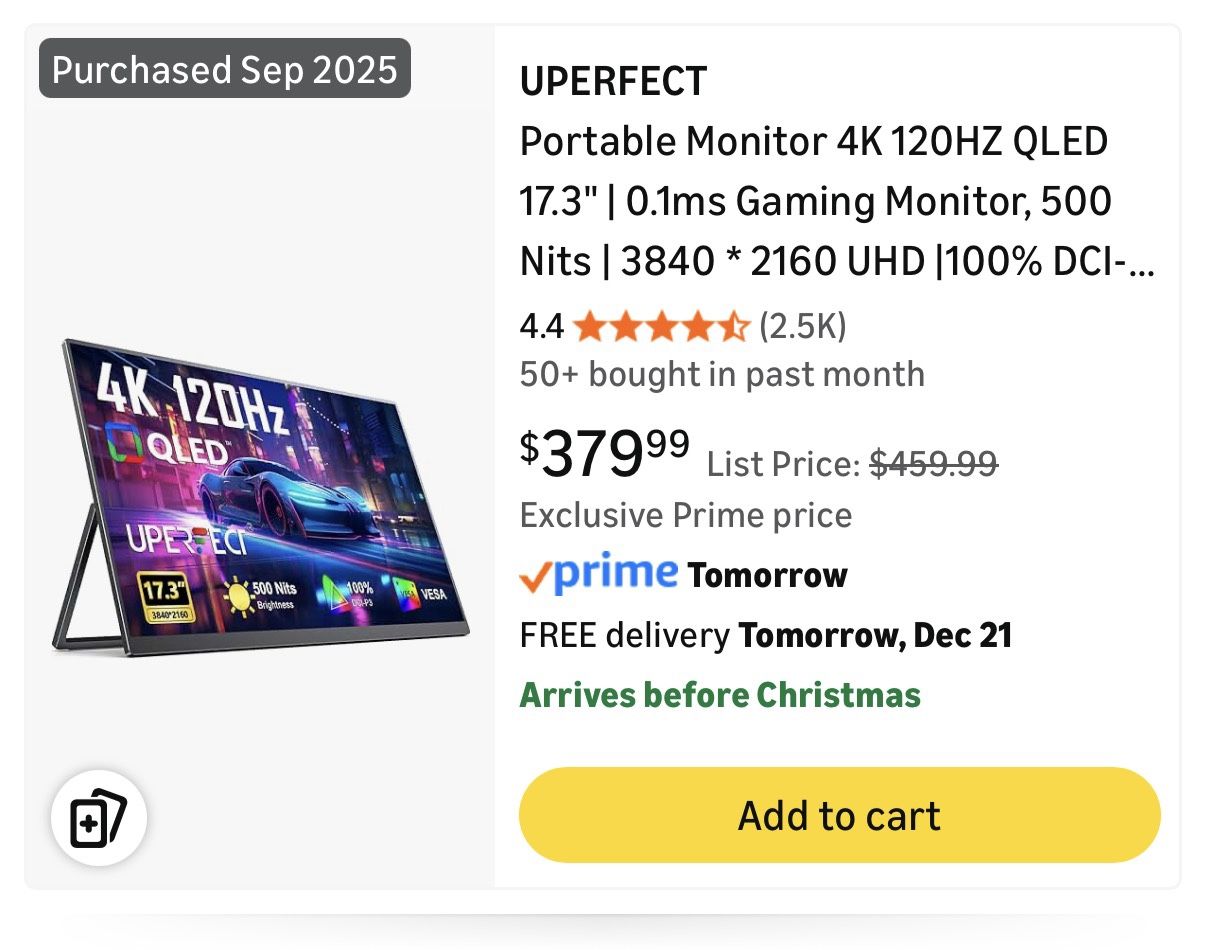Click the 50+ bought in past month text

tap(722, 375)
